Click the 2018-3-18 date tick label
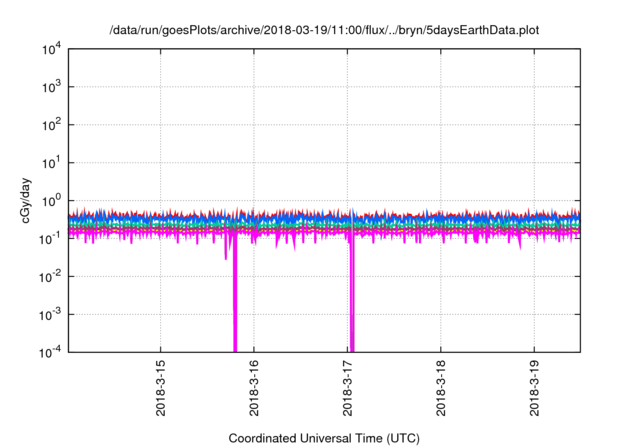640x448 pixels. (440, 388)
